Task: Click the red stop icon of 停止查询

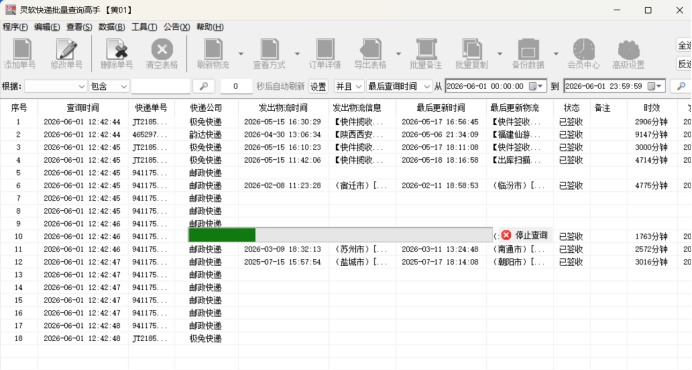Action: (x=506, y=235)
